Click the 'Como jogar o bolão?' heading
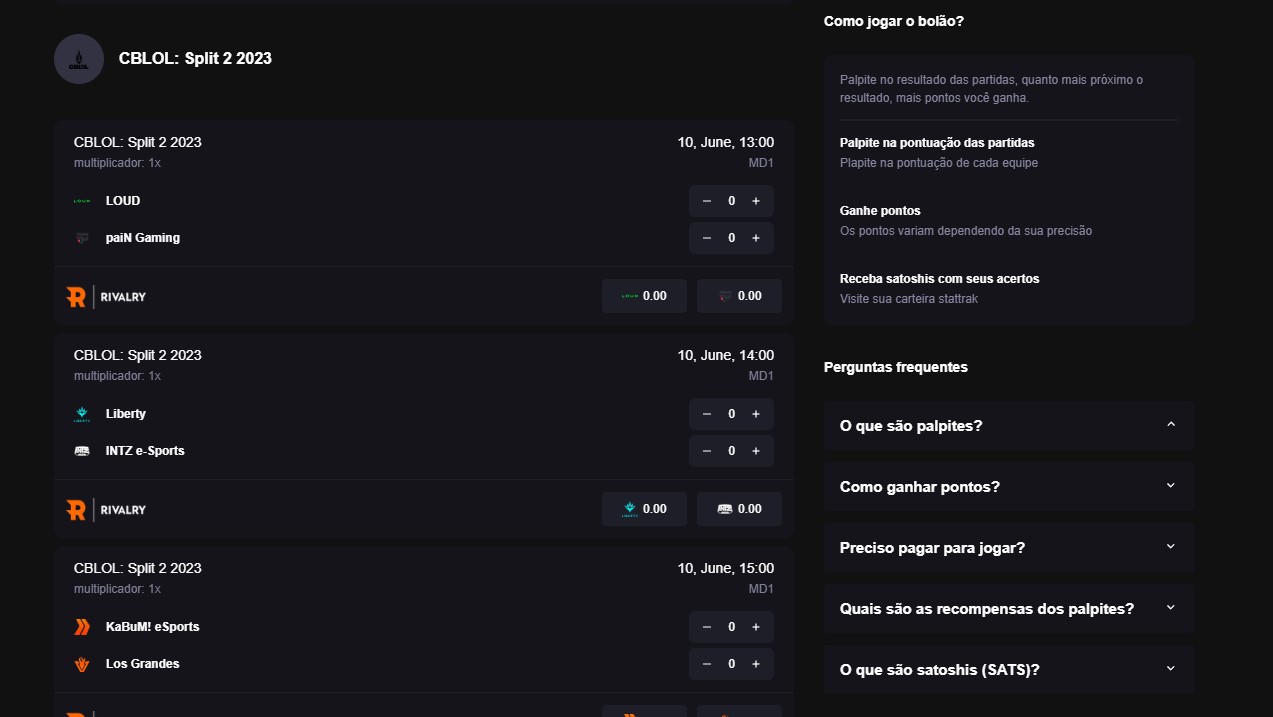 pos(892,20)
